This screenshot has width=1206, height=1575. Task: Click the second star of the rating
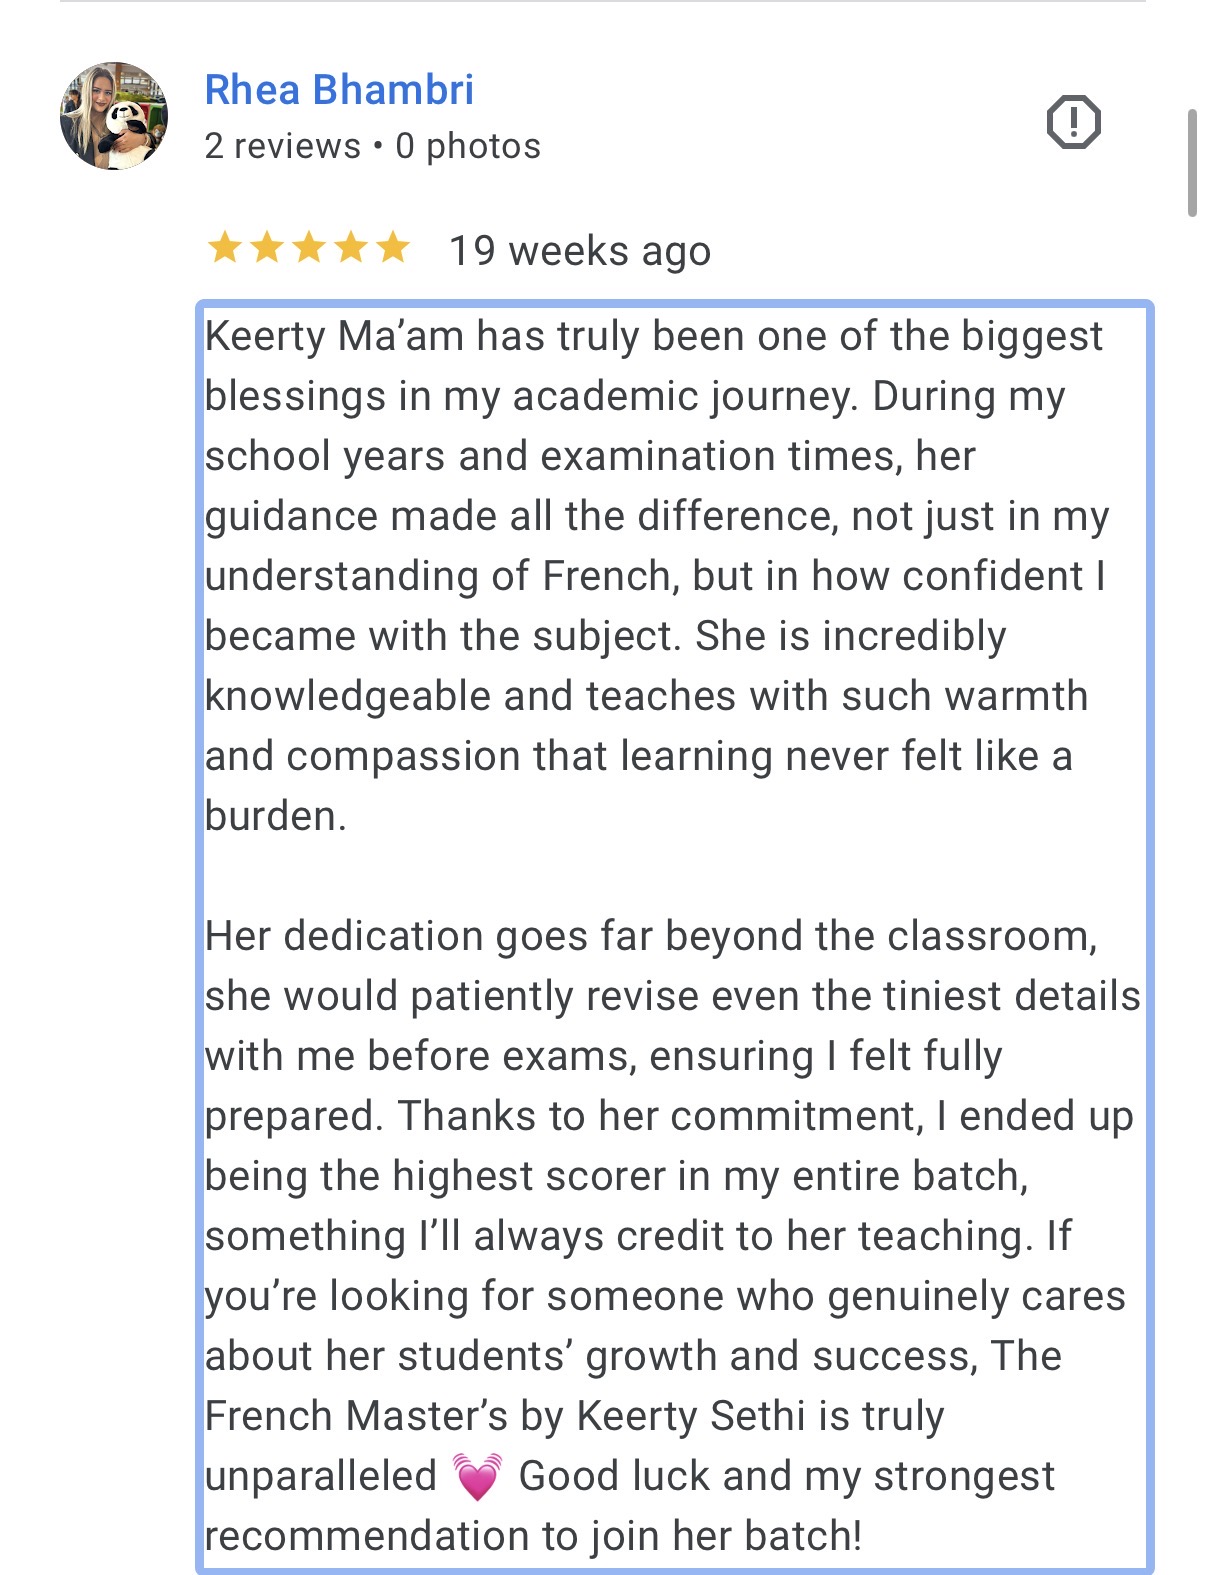267,247
